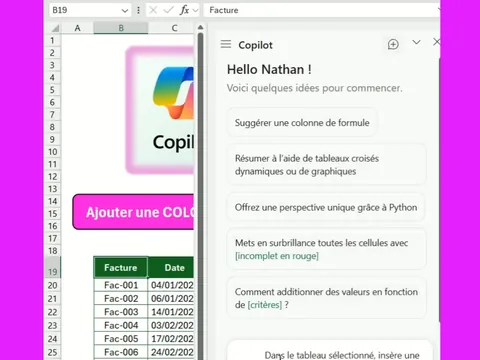The width and height of the screenshot is (480, 360).
Task: Start a new Copilot chat
Action: coord(393,44)
